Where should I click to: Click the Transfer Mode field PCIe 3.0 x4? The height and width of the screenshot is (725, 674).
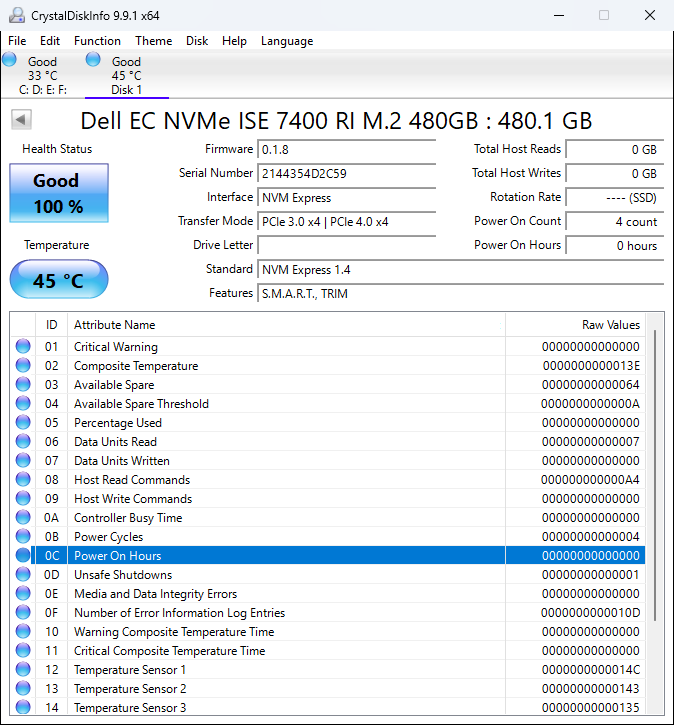pos(347,222)
